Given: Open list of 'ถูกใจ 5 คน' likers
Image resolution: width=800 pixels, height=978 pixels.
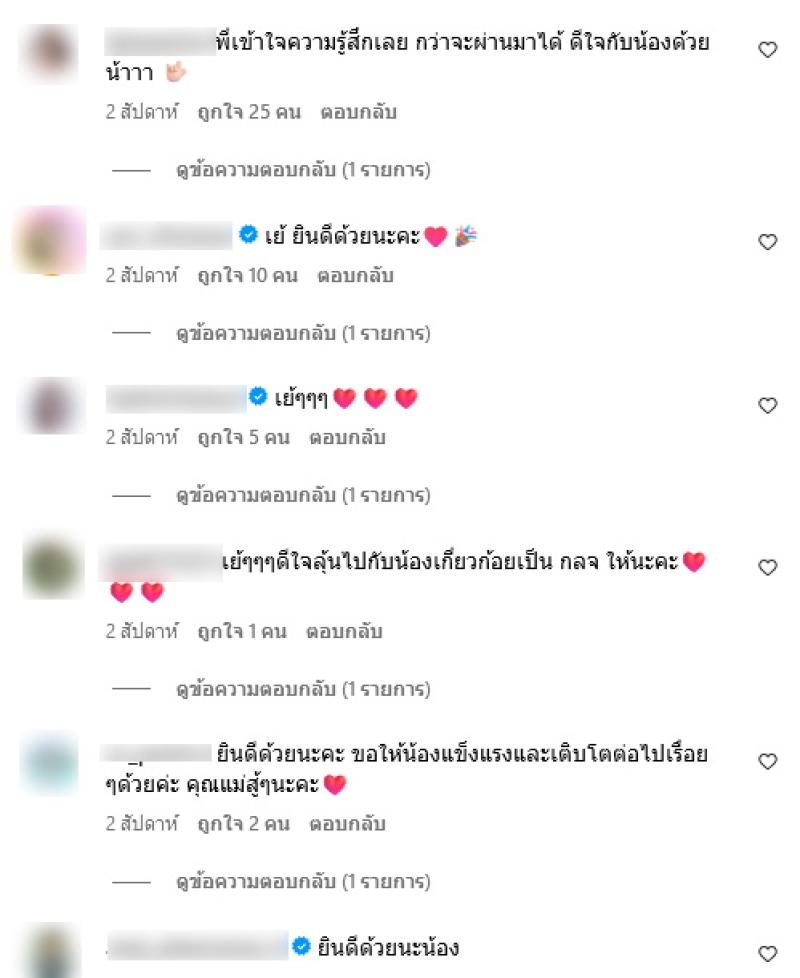Looking at the screenshot, I should pos(244,438).
